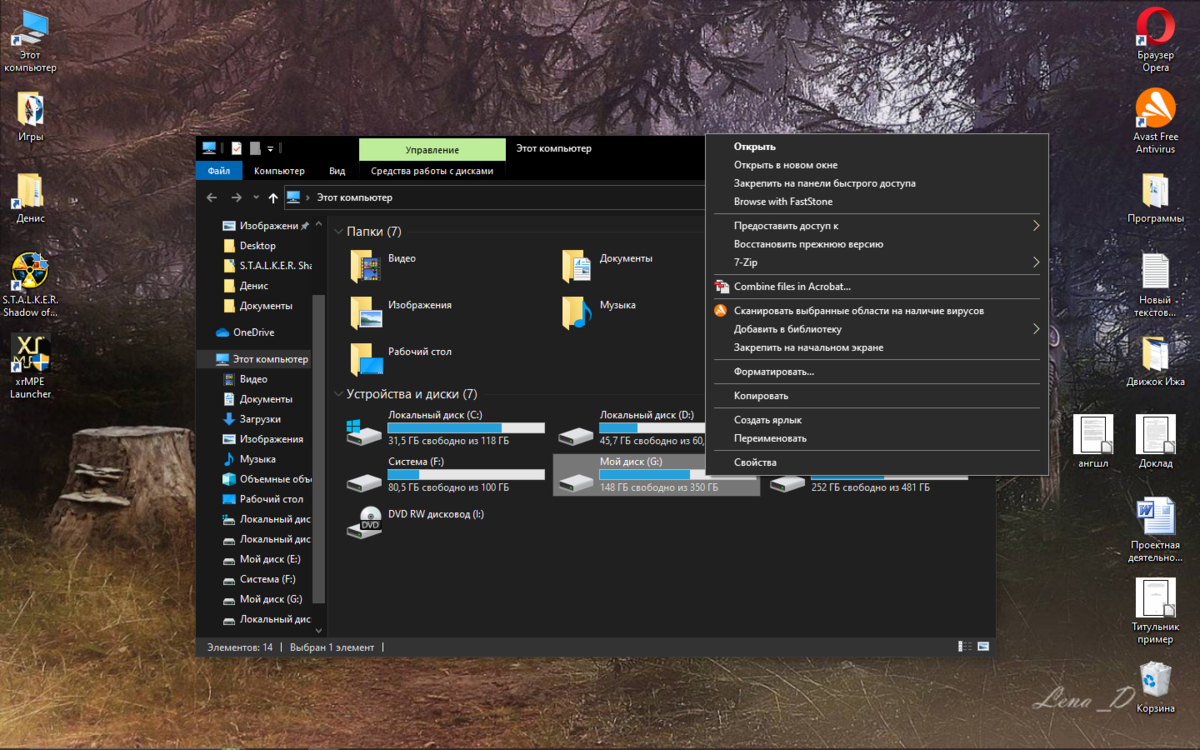
Task: Select the Корзина recycle bin icon
Action: point(1155,687)
